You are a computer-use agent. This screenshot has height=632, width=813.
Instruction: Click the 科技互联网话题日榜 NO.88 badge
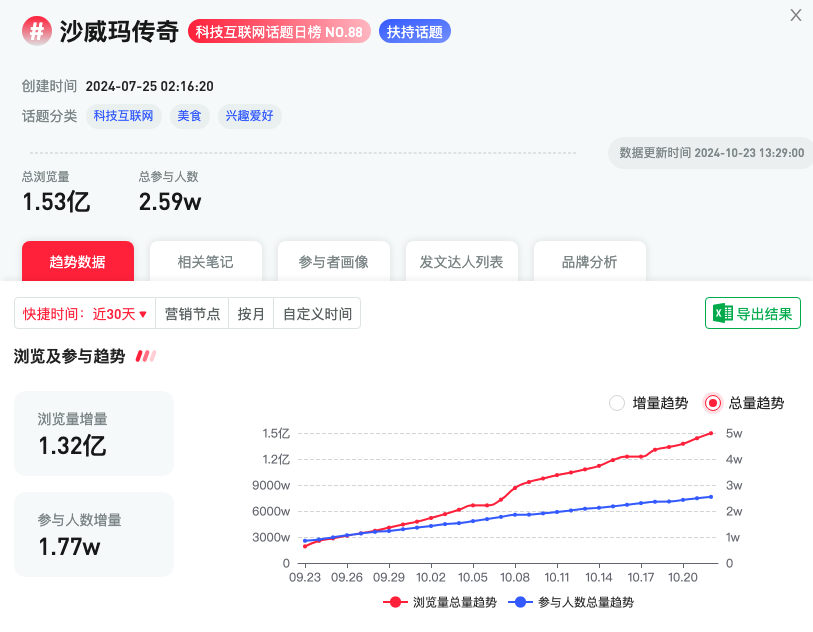pos(278,31)
